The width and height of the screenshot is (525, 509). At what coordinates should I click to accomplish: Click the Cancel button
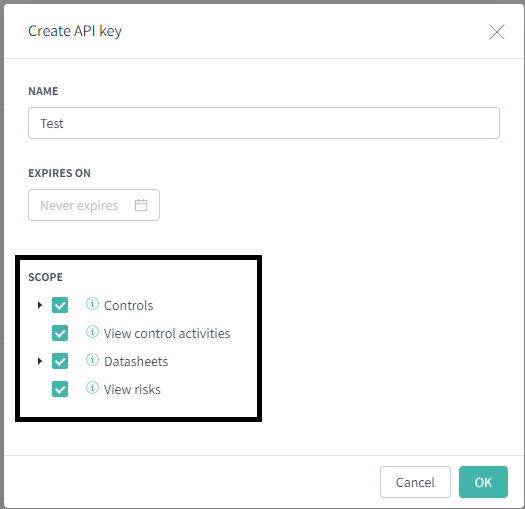[415, 482]
